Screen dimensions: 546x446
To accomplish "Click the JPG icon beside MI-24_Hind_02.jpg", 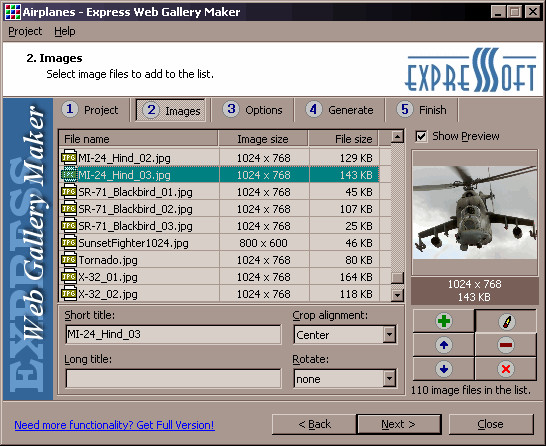I will click(x=69, y=158).
